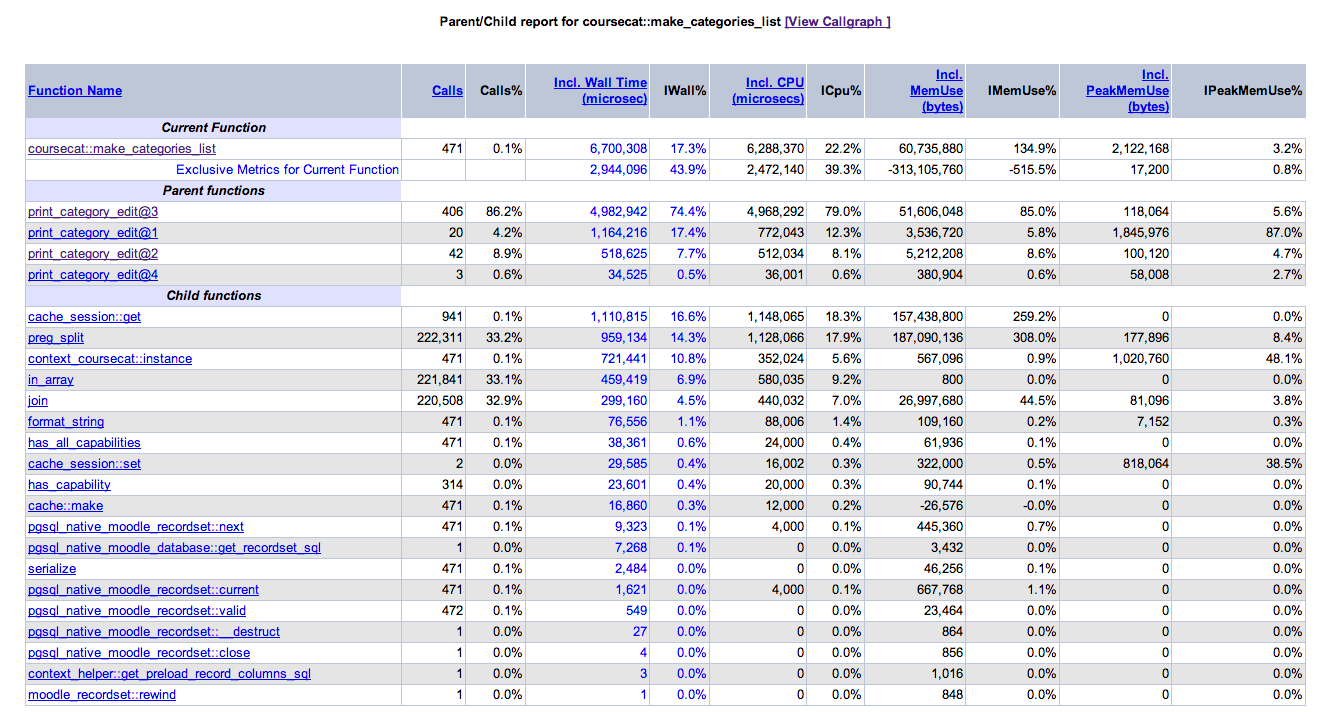Open parent function print_category_edit@2
This screenshot has height=712, width=1332.
pyautogui.click(x=93, y=253)
